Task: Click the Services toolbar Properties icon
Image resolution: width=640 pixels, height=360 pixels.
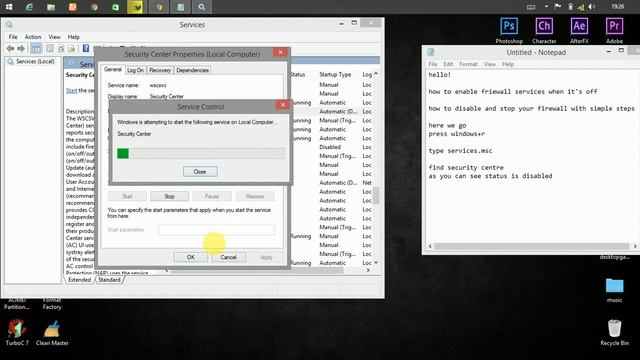Action: [50, 49]
